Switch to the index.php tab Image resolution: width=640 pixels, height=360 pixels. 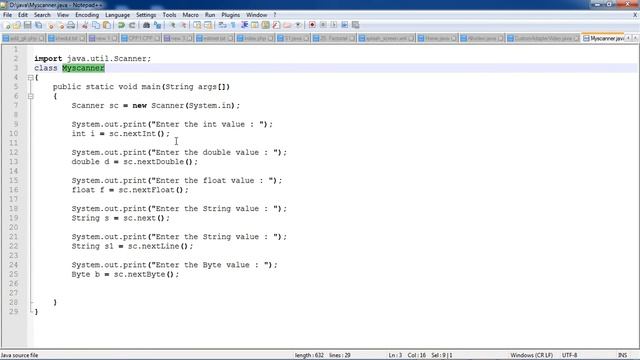[255, 38]
